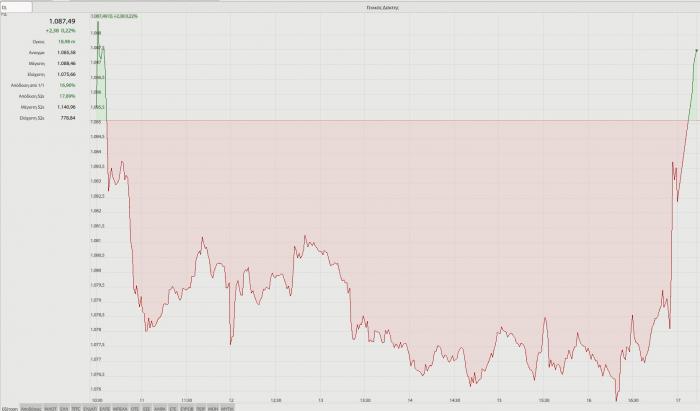This screenshot has width=700, height=411.
Task: Select the ΠΕΙΡ tab
Action: [201, 408]
